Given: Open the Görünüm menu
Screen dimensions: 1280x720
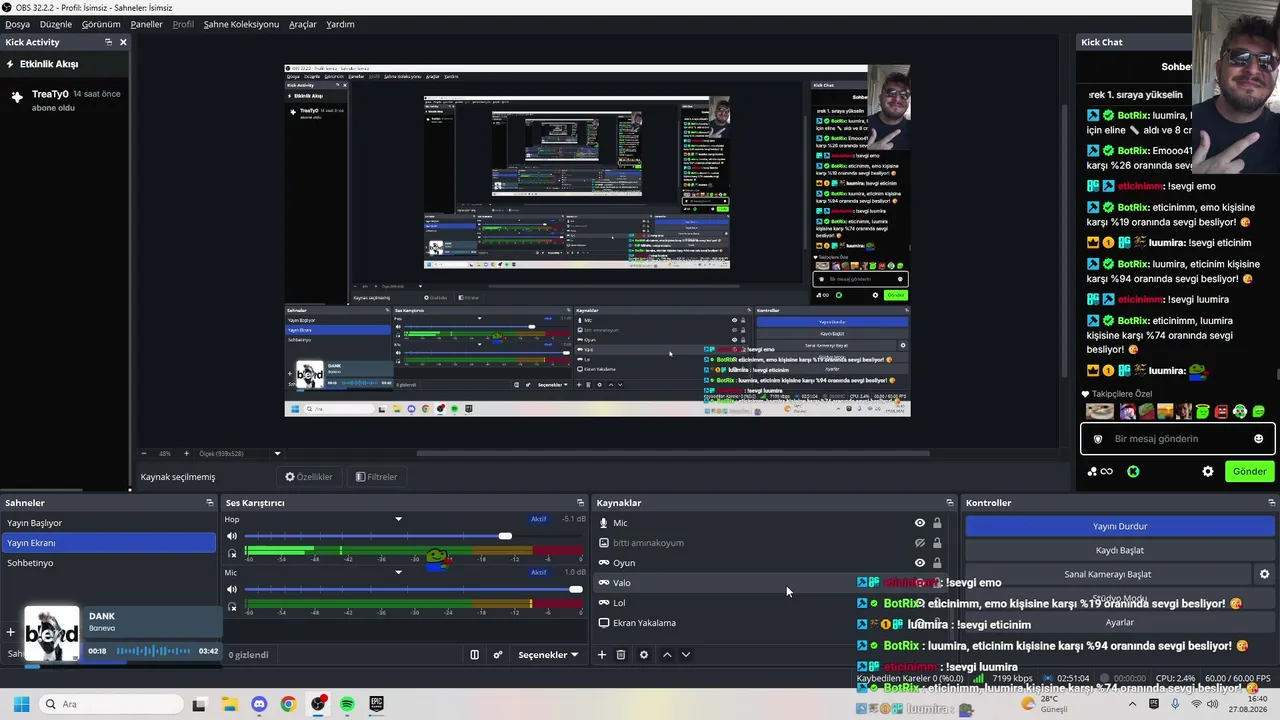Looking at the screenshot, I should click(101, 24).
